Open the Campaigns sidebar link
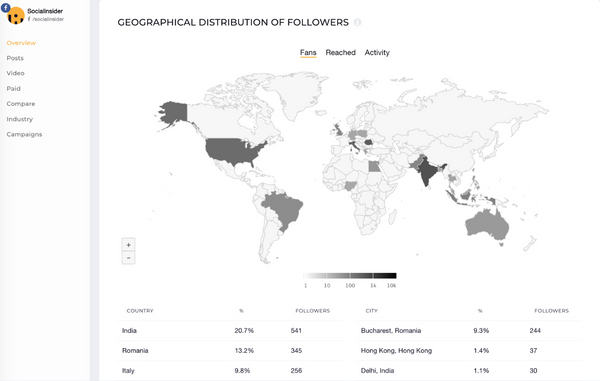Screen dimensions: 600x381 tap(24, 134)
